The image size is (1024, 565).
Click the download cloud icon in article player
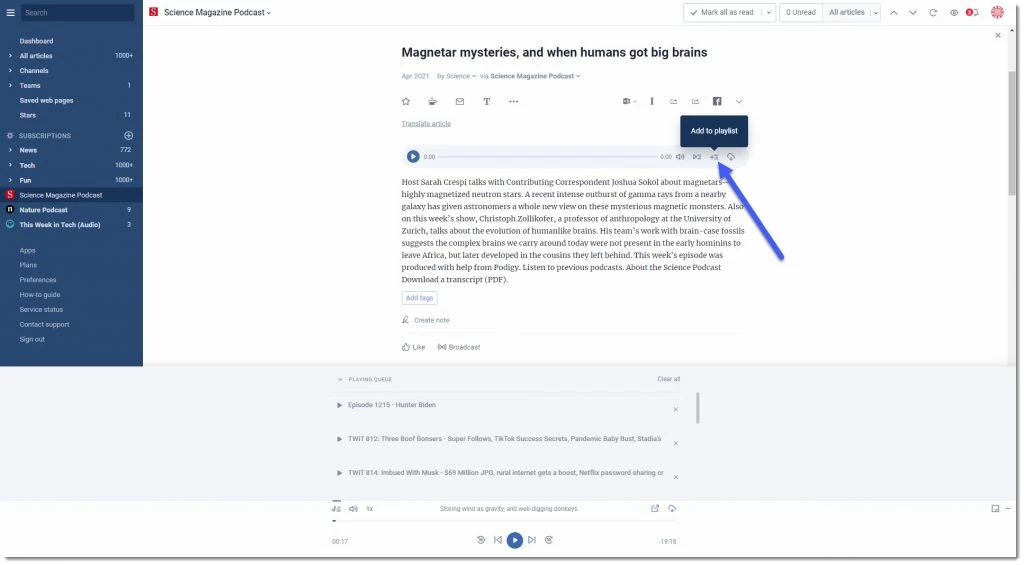(731, 157)
